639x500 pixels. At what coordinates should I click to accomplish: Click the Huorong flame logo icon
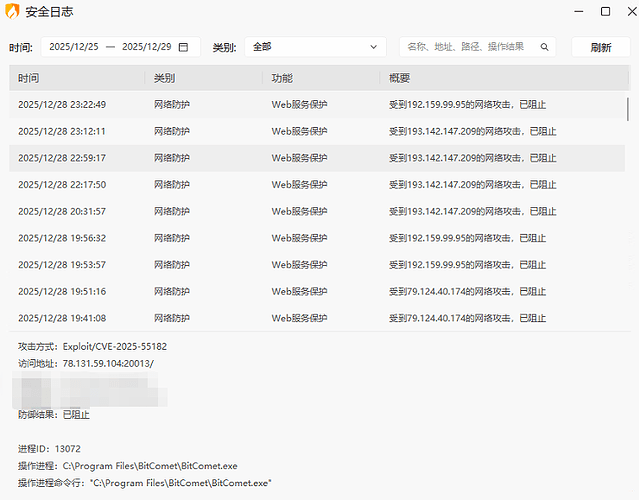coord(13,12)
